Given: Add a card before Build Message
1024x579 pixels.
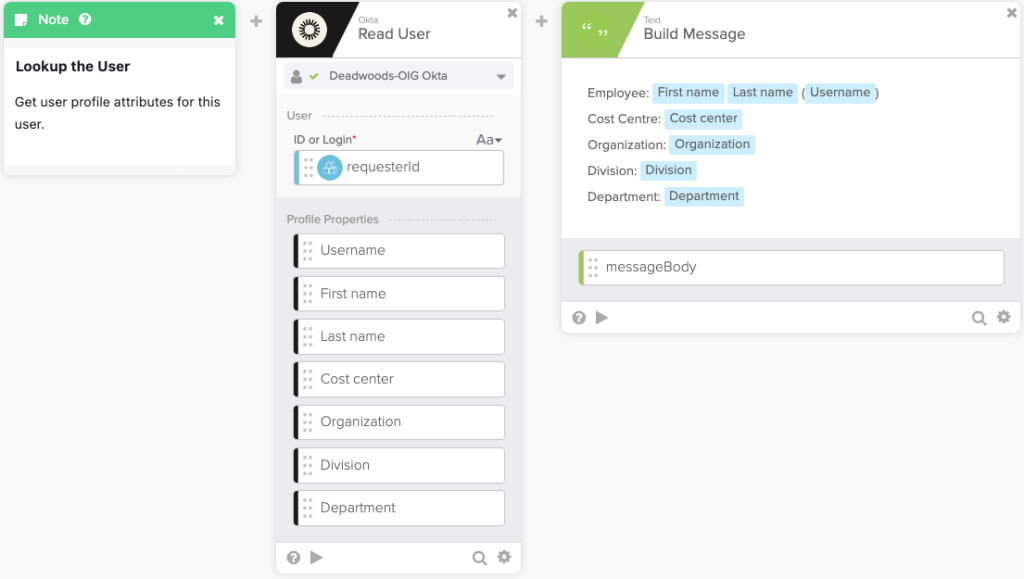Looking at the screenshot, I should [542, 21].
